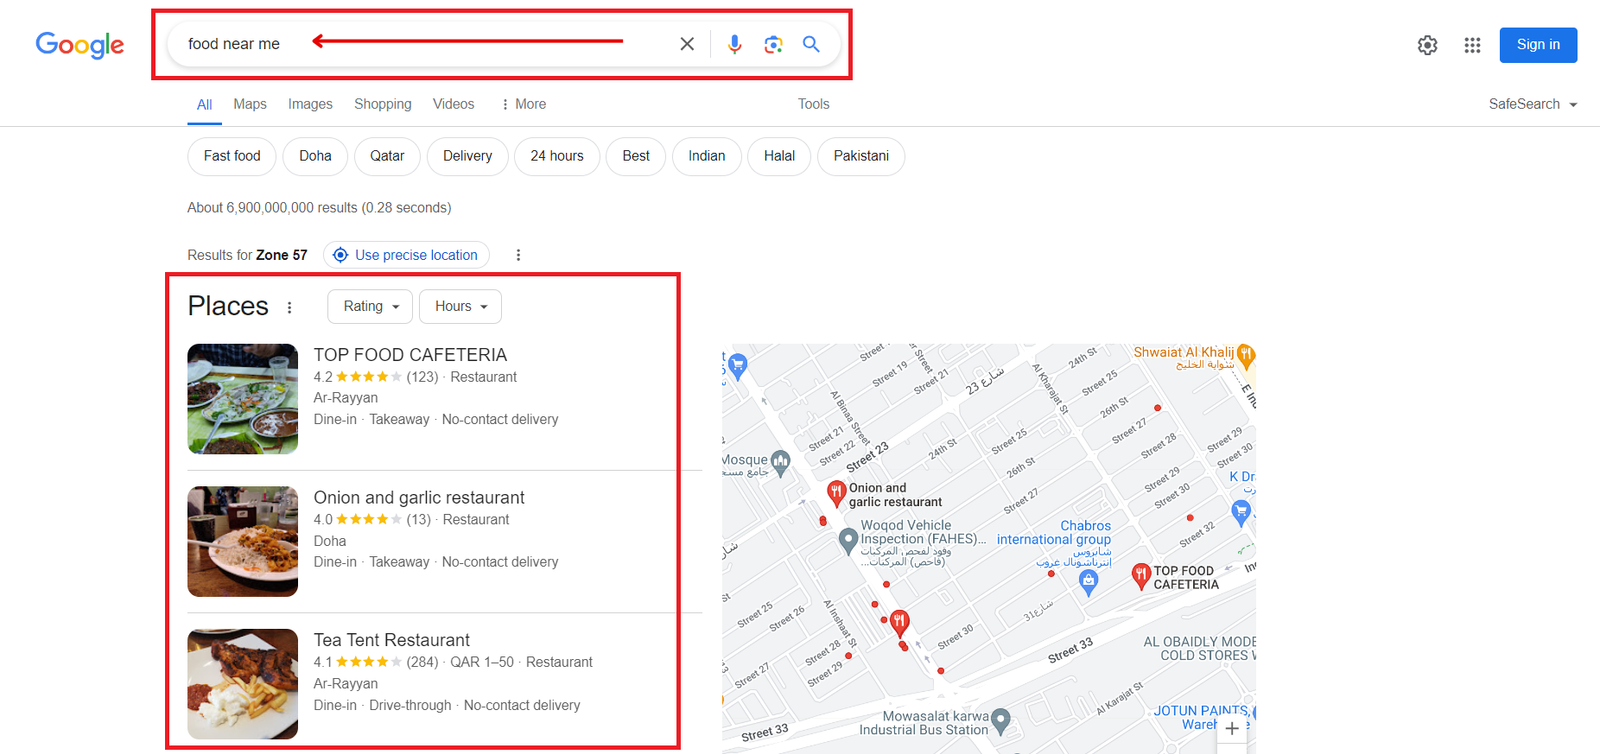Click the JOTUN PAINTS map label
Viewport: 1600px width, 754px height.
pyautogui.click(x=1203, y=717)
